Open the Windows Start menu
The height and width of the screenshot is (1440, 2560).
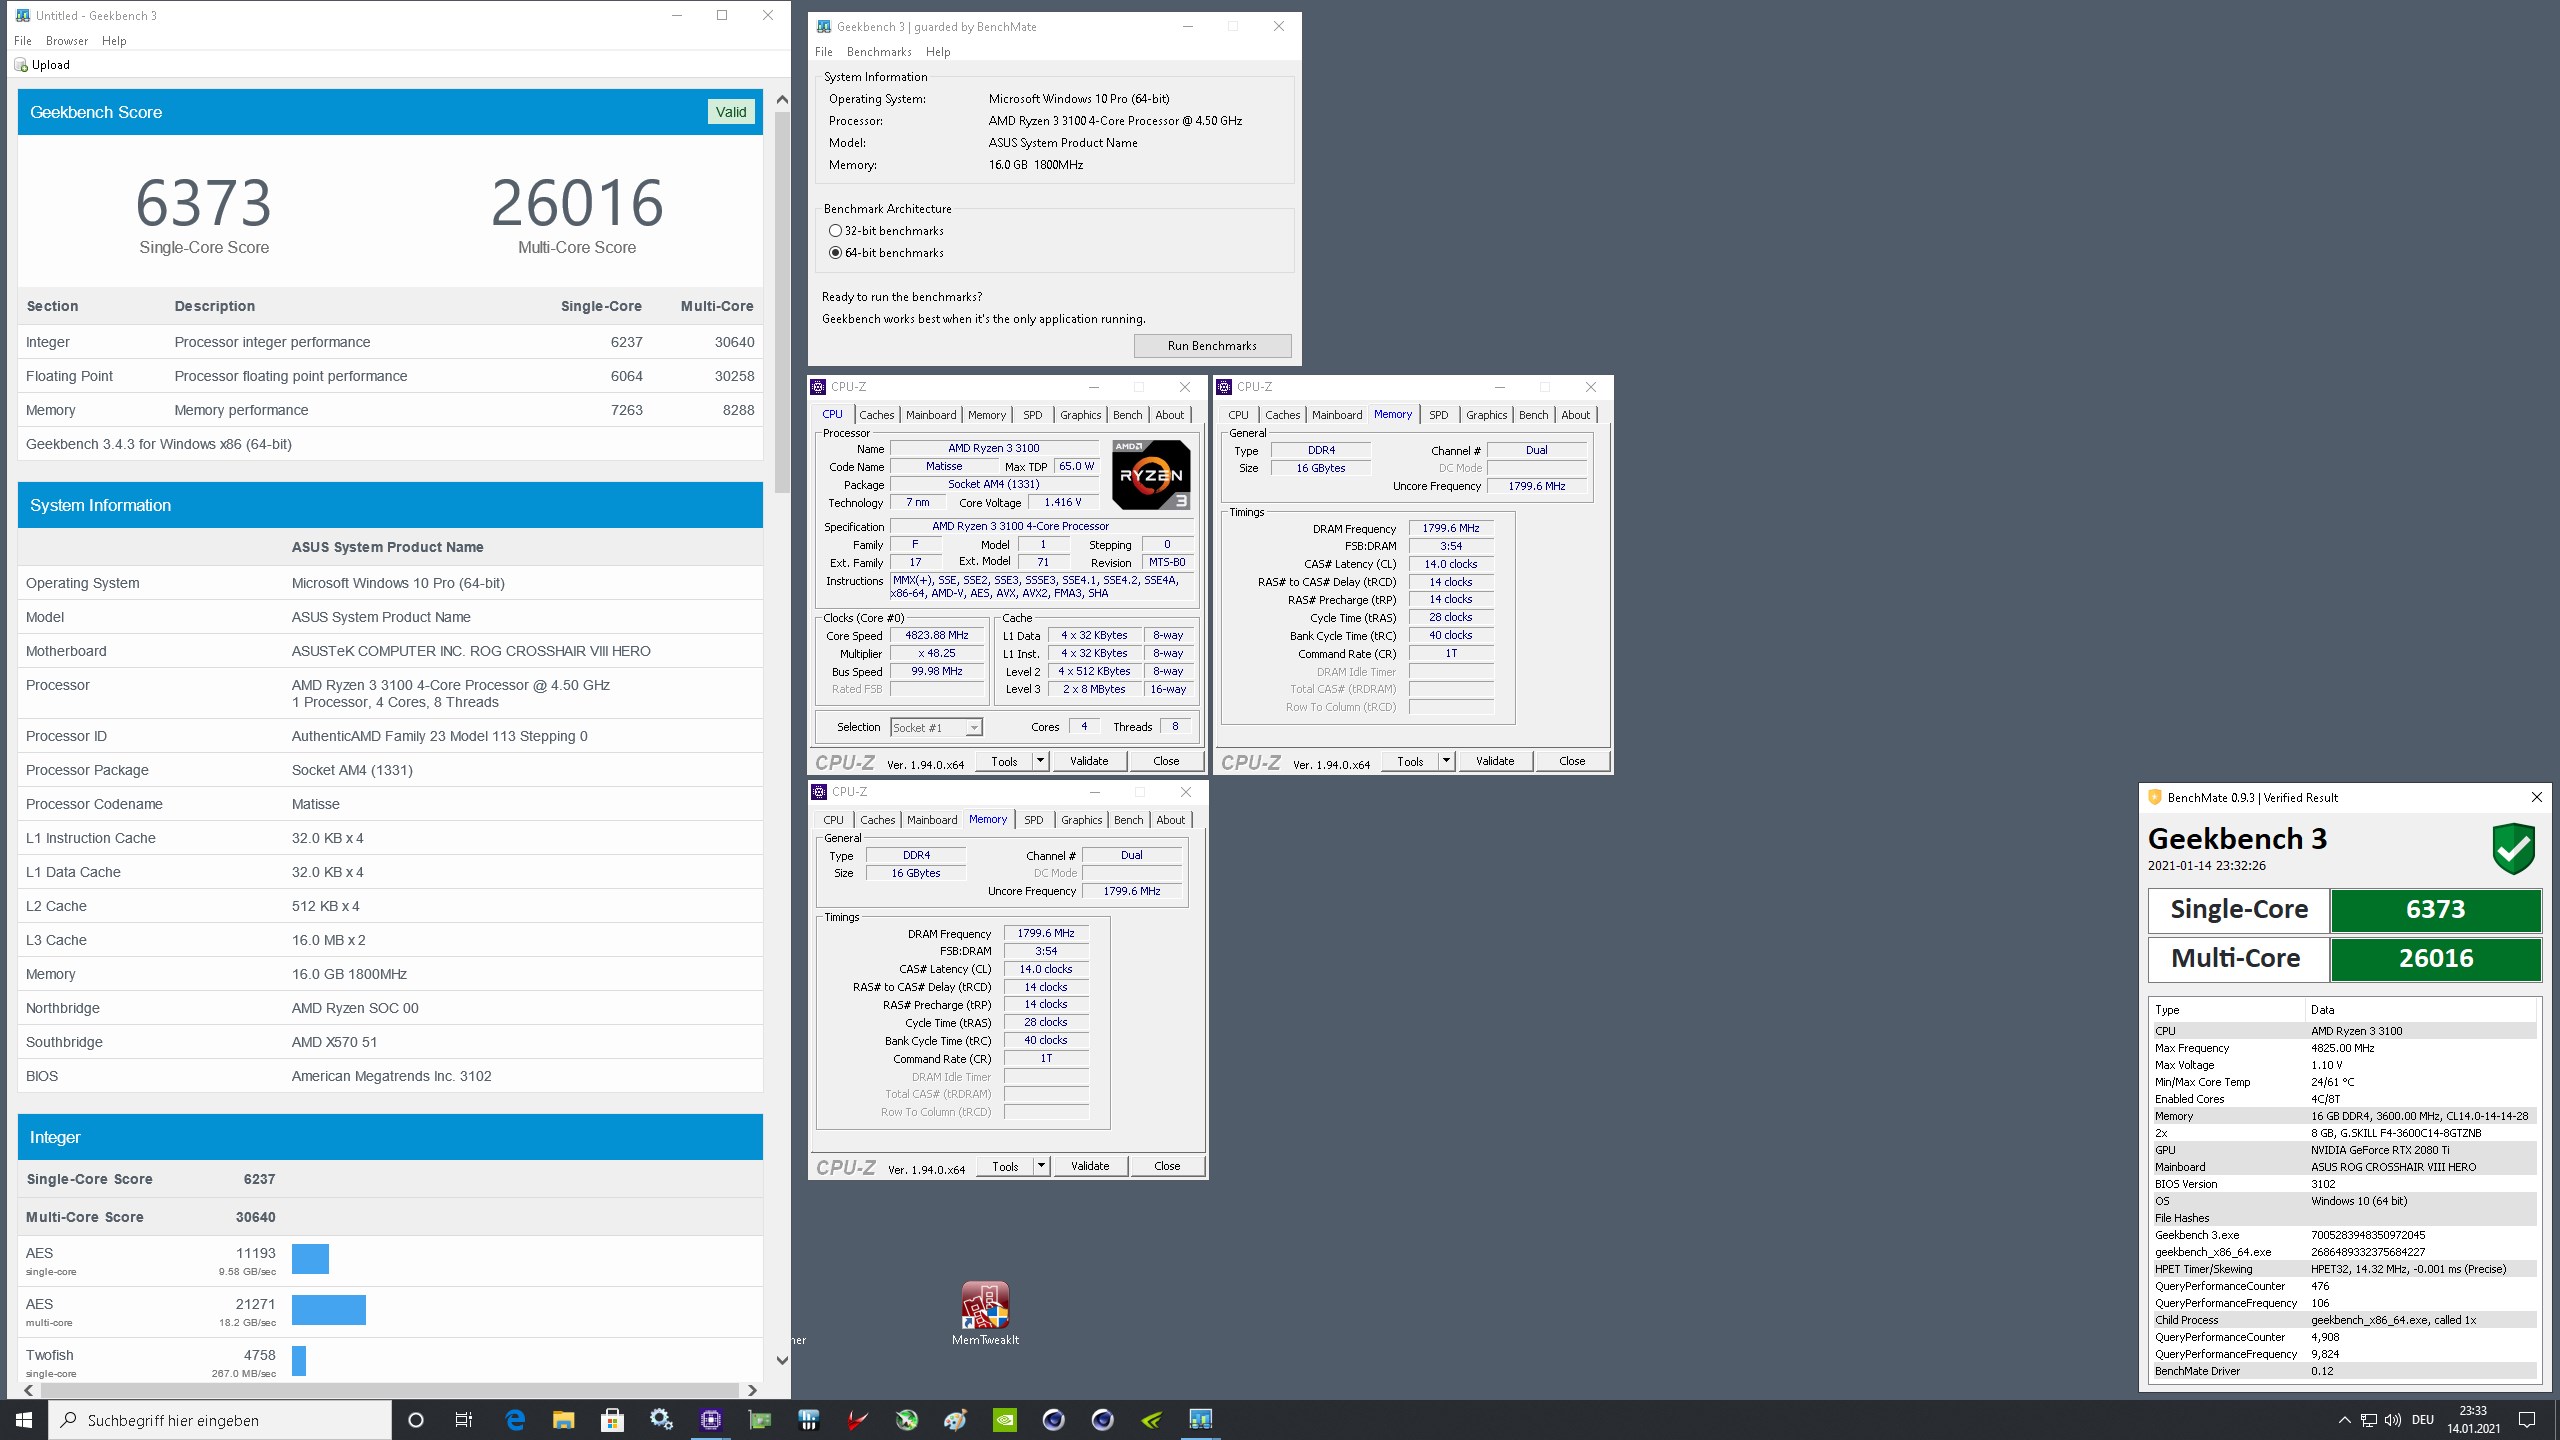coord(24,1420)
